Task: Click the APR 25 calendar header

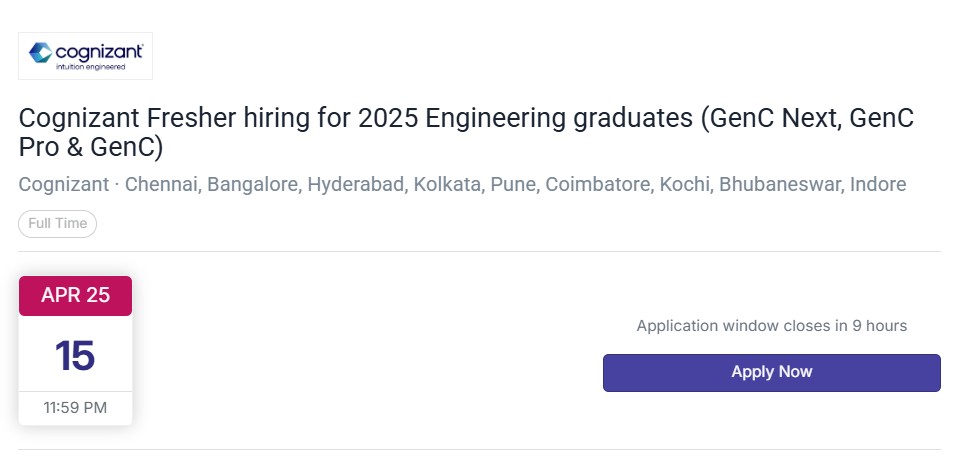Action: [76, 296]
